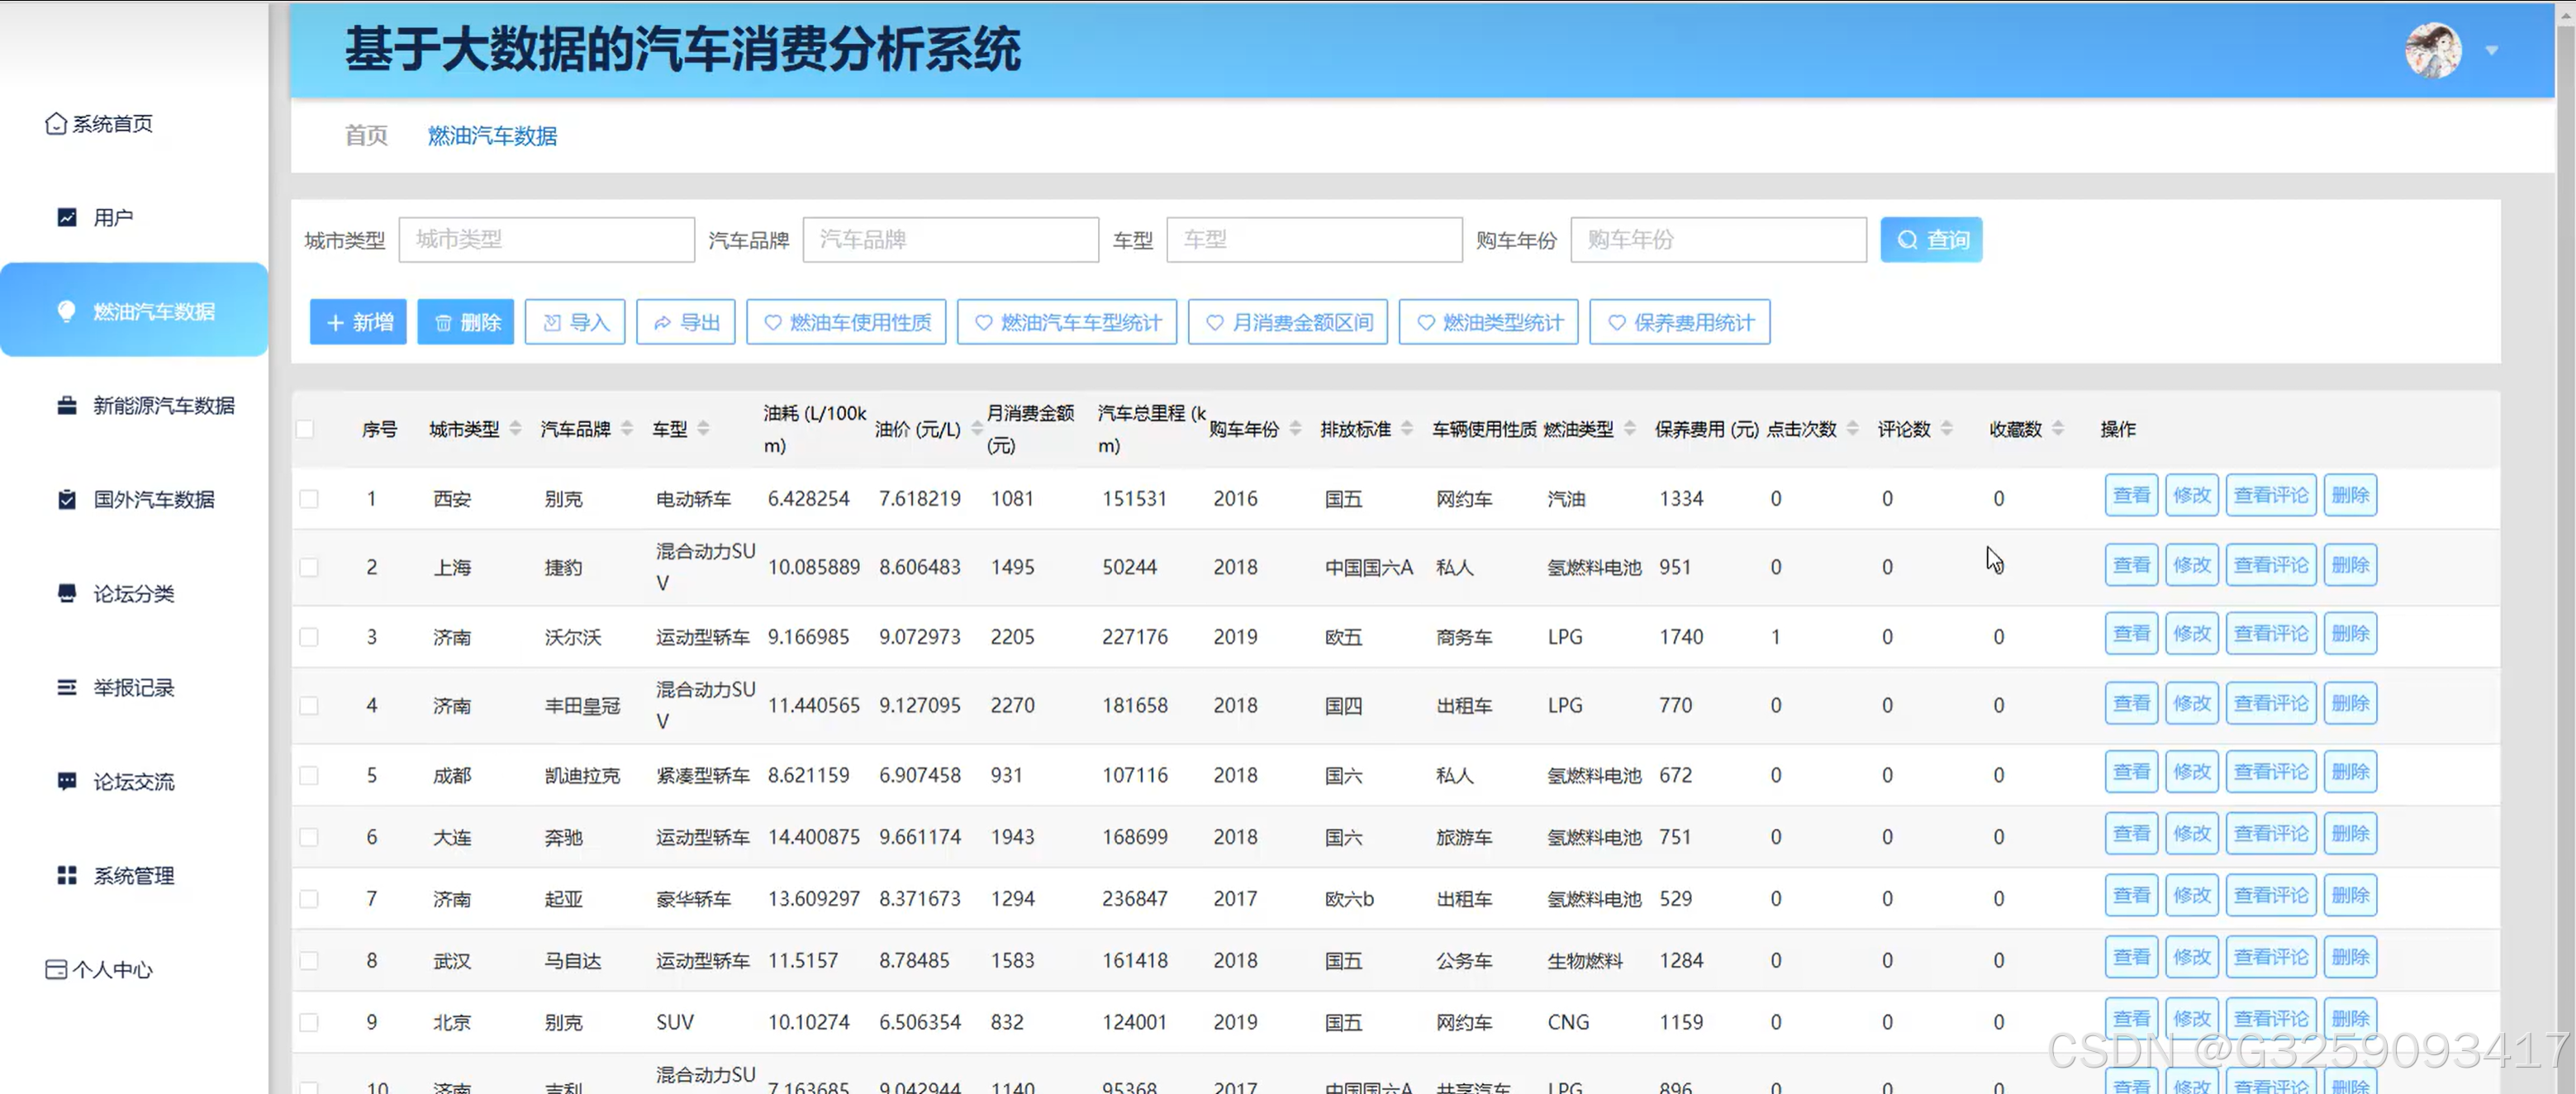Click the share icon in 导出 button

[x=662, y=323]
